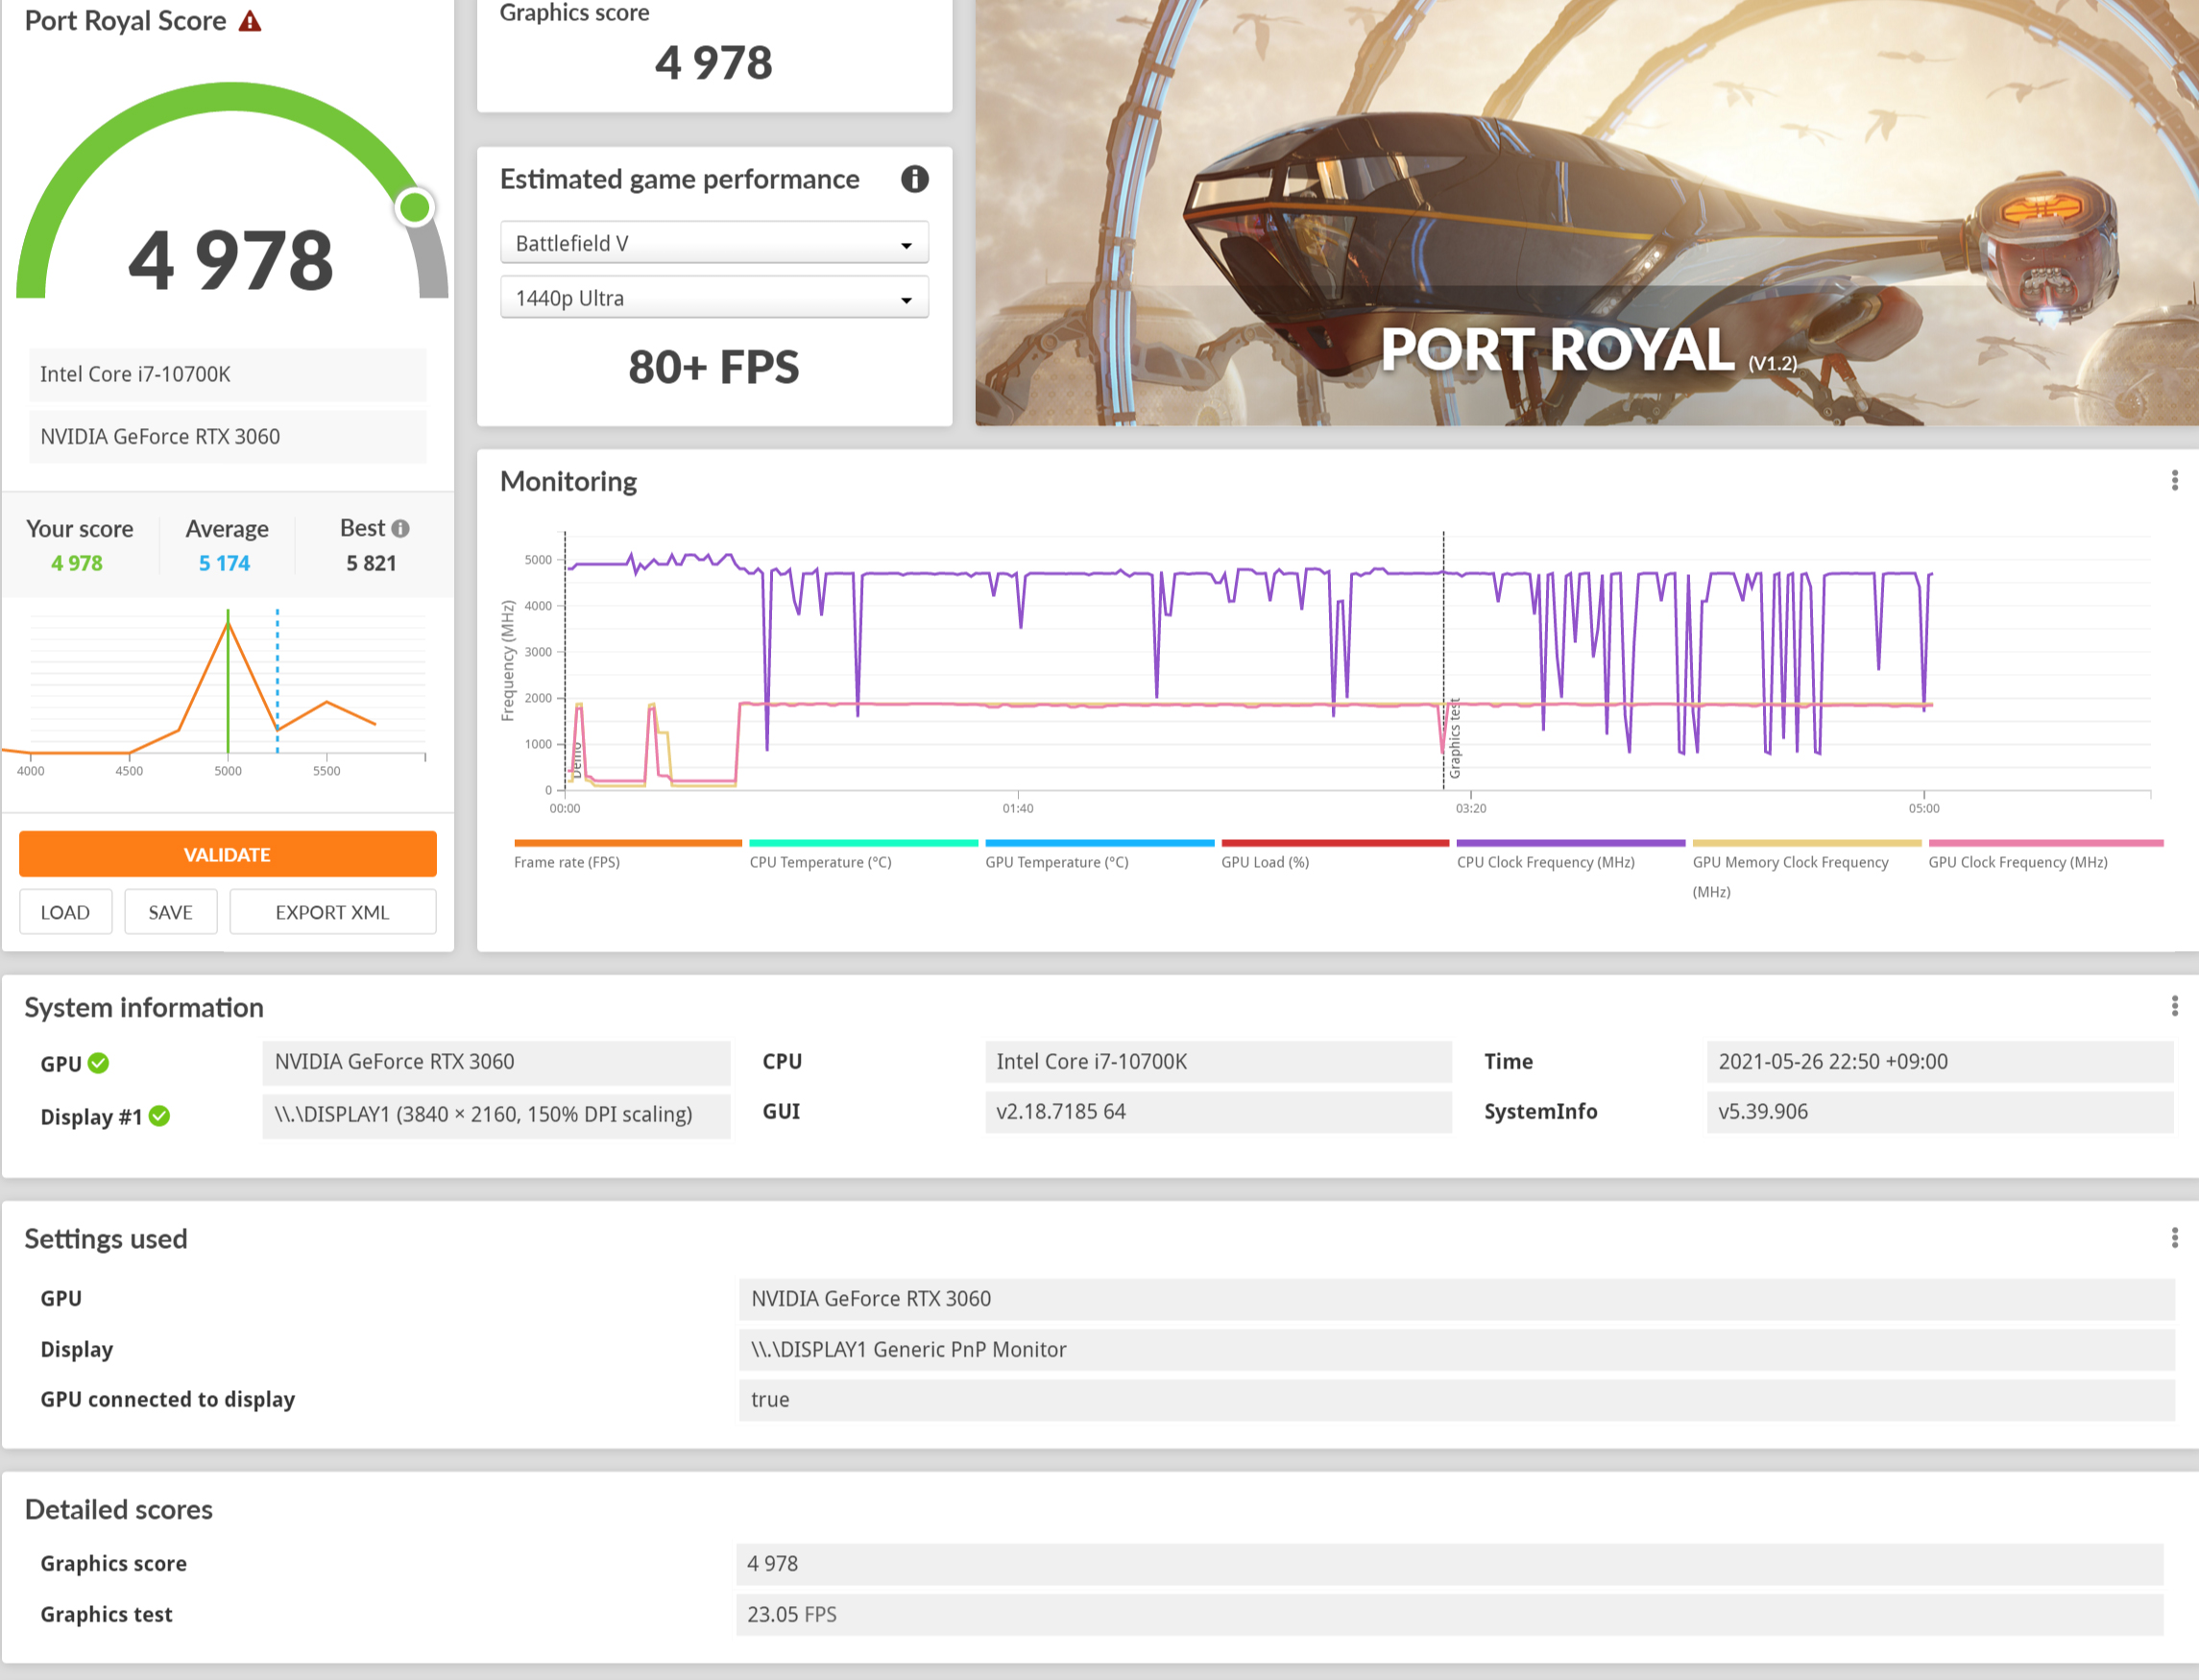Toggle the CPU Temperature legend series
The height and width of the screenshot is (1680, 2199).
point(820,861)
